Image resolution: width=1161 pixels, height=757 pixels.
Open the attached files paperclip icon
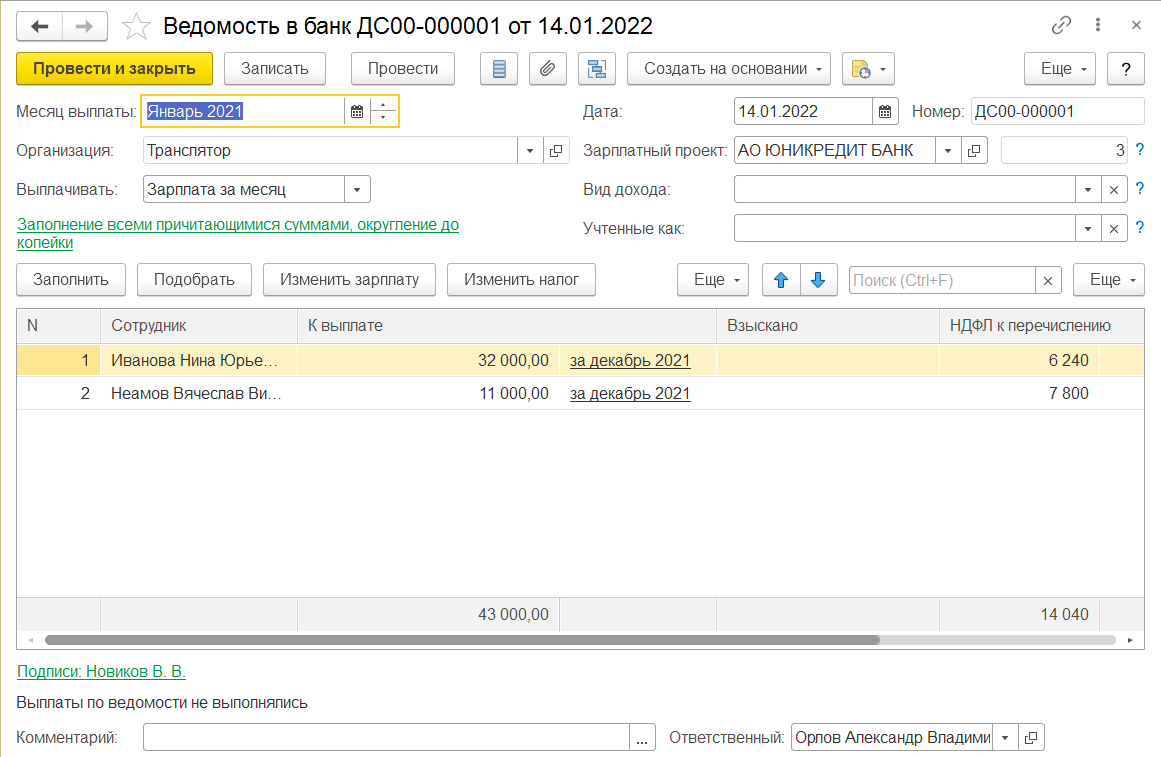tap(547, 69)
